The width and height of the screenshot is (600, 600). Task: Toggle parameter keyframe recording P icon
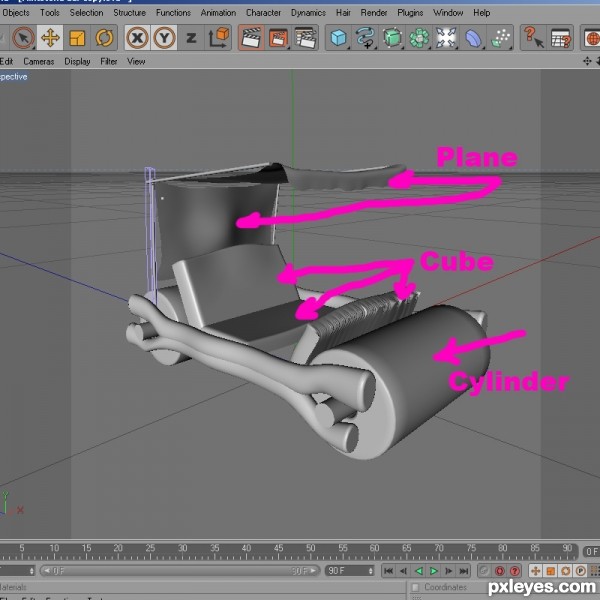[x=580, y=571]
